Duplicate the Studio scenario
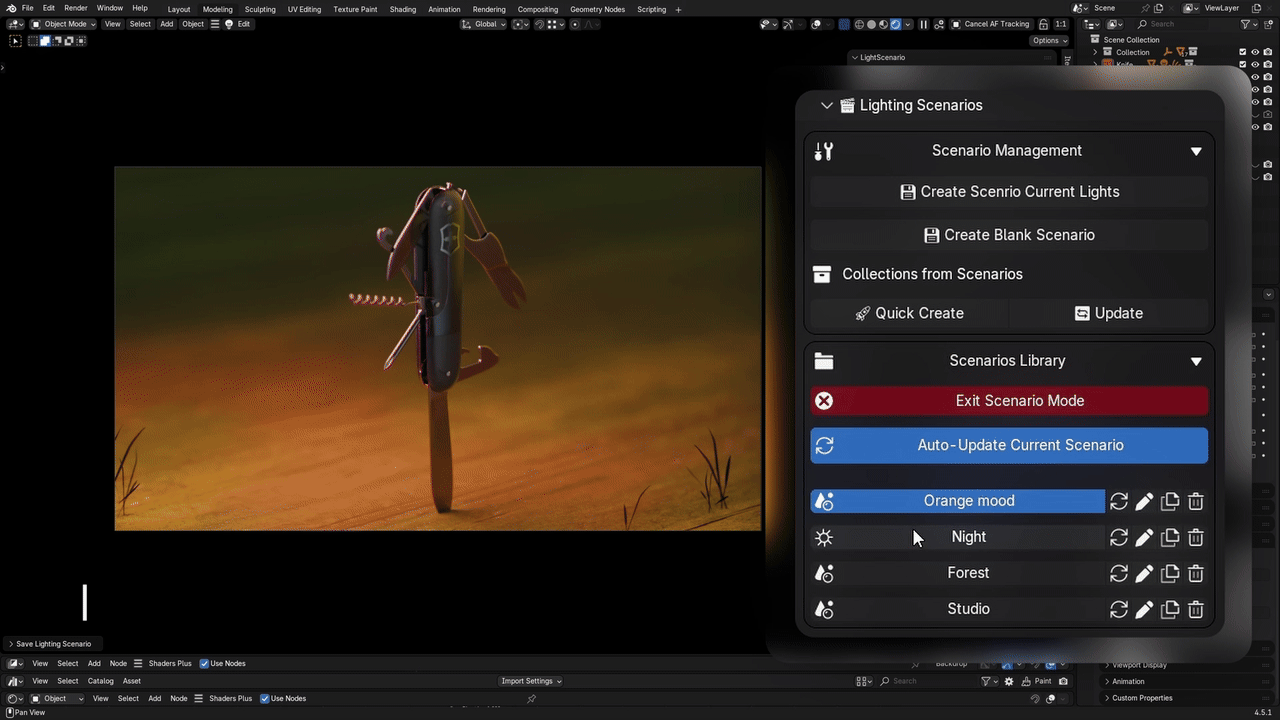This screenshot has height=720, width=1280. click(x=1170, y=609)
